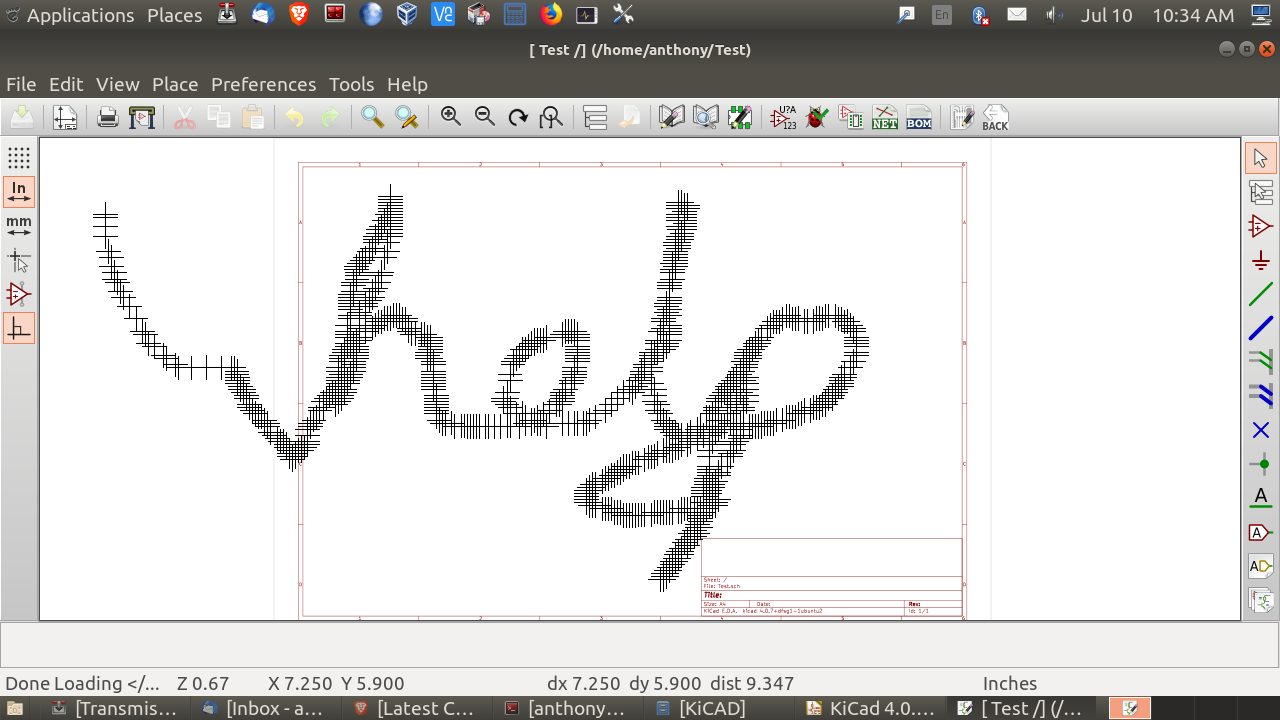Open the Library Editor

click(671, 118)
